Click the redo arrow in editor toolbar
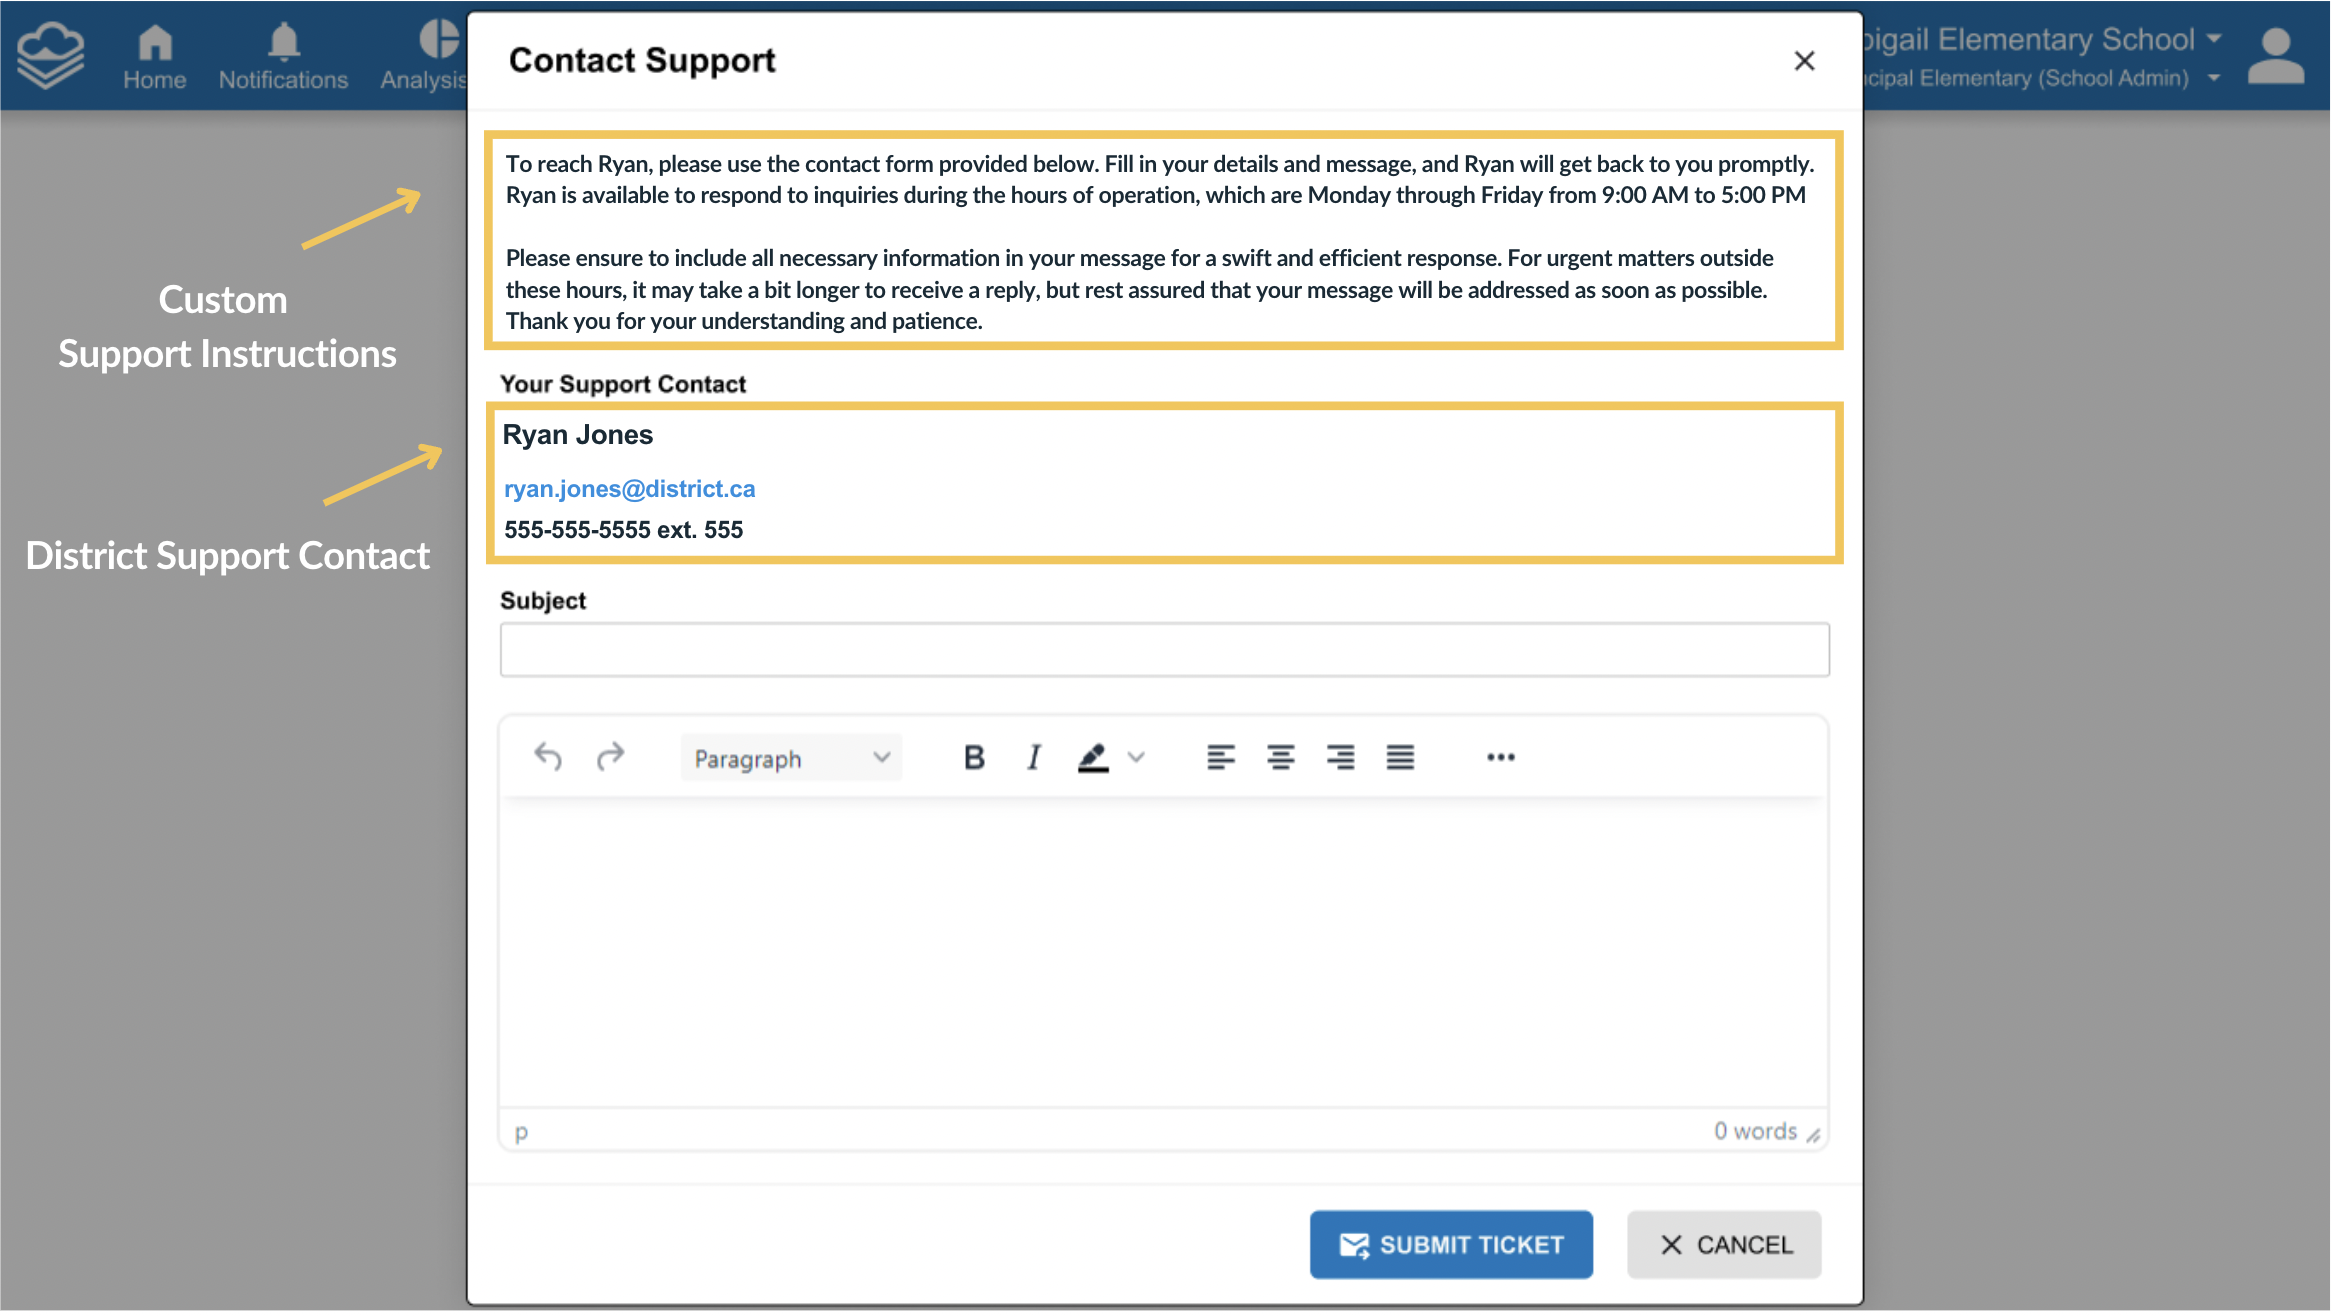Viewport: 2332px width, 1316px height. coord(610,757)
